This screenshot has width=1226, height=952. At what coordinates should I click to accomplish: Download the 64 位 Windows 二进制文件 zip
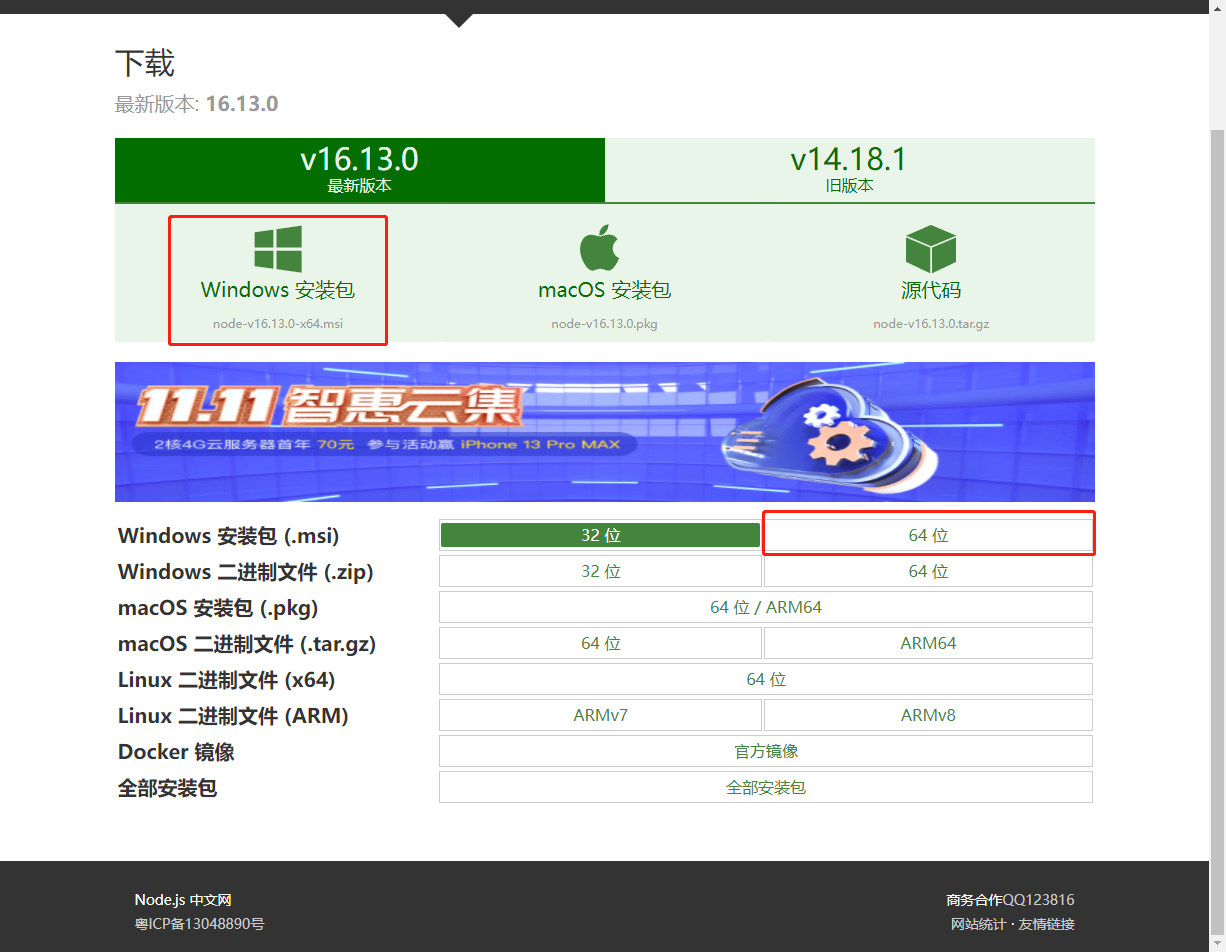(x=928, y=571)
